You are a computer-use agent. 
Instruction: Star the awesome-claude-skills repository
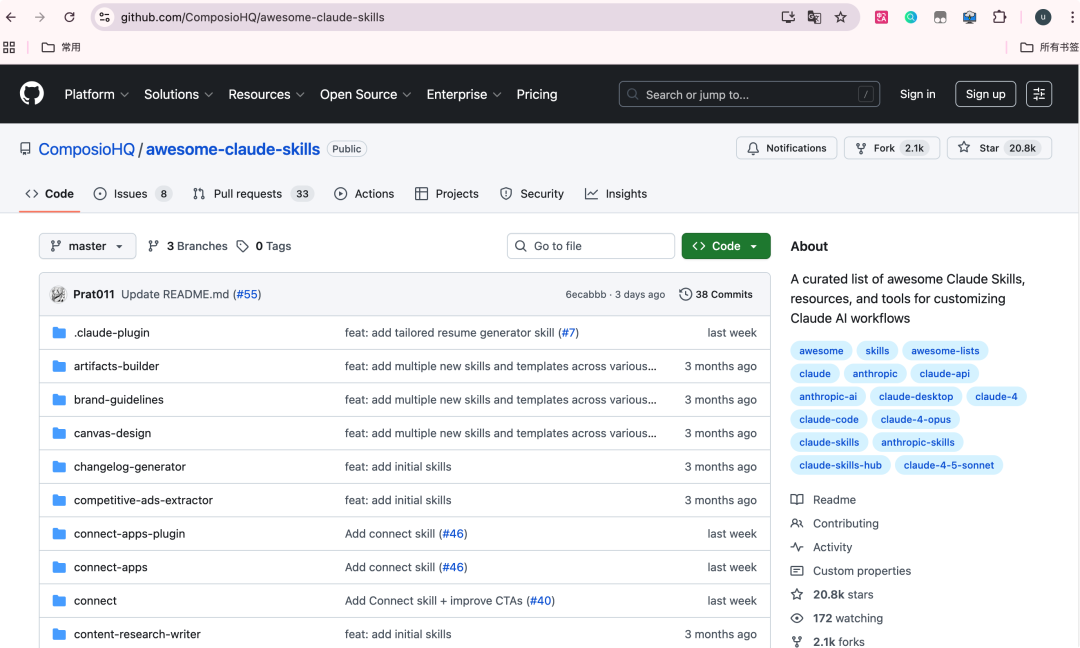996,148
